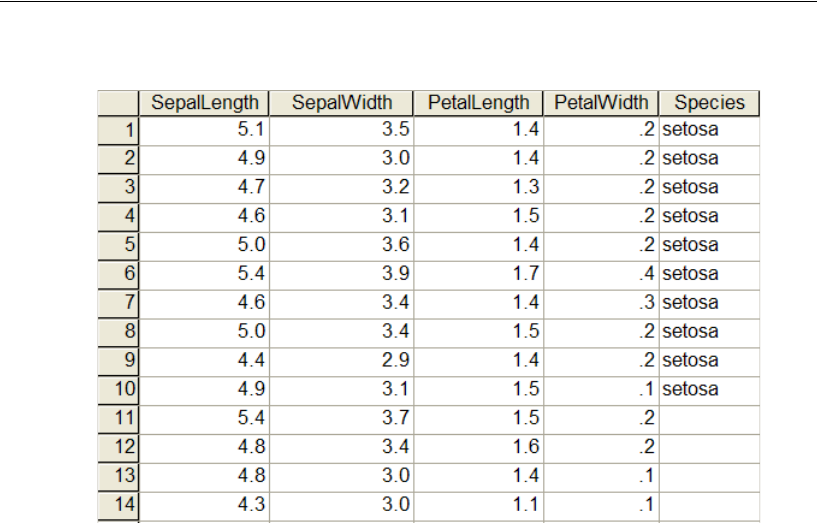817x523 pixels.
Task: Click the PetalLength column header
Action: point(478,102)
